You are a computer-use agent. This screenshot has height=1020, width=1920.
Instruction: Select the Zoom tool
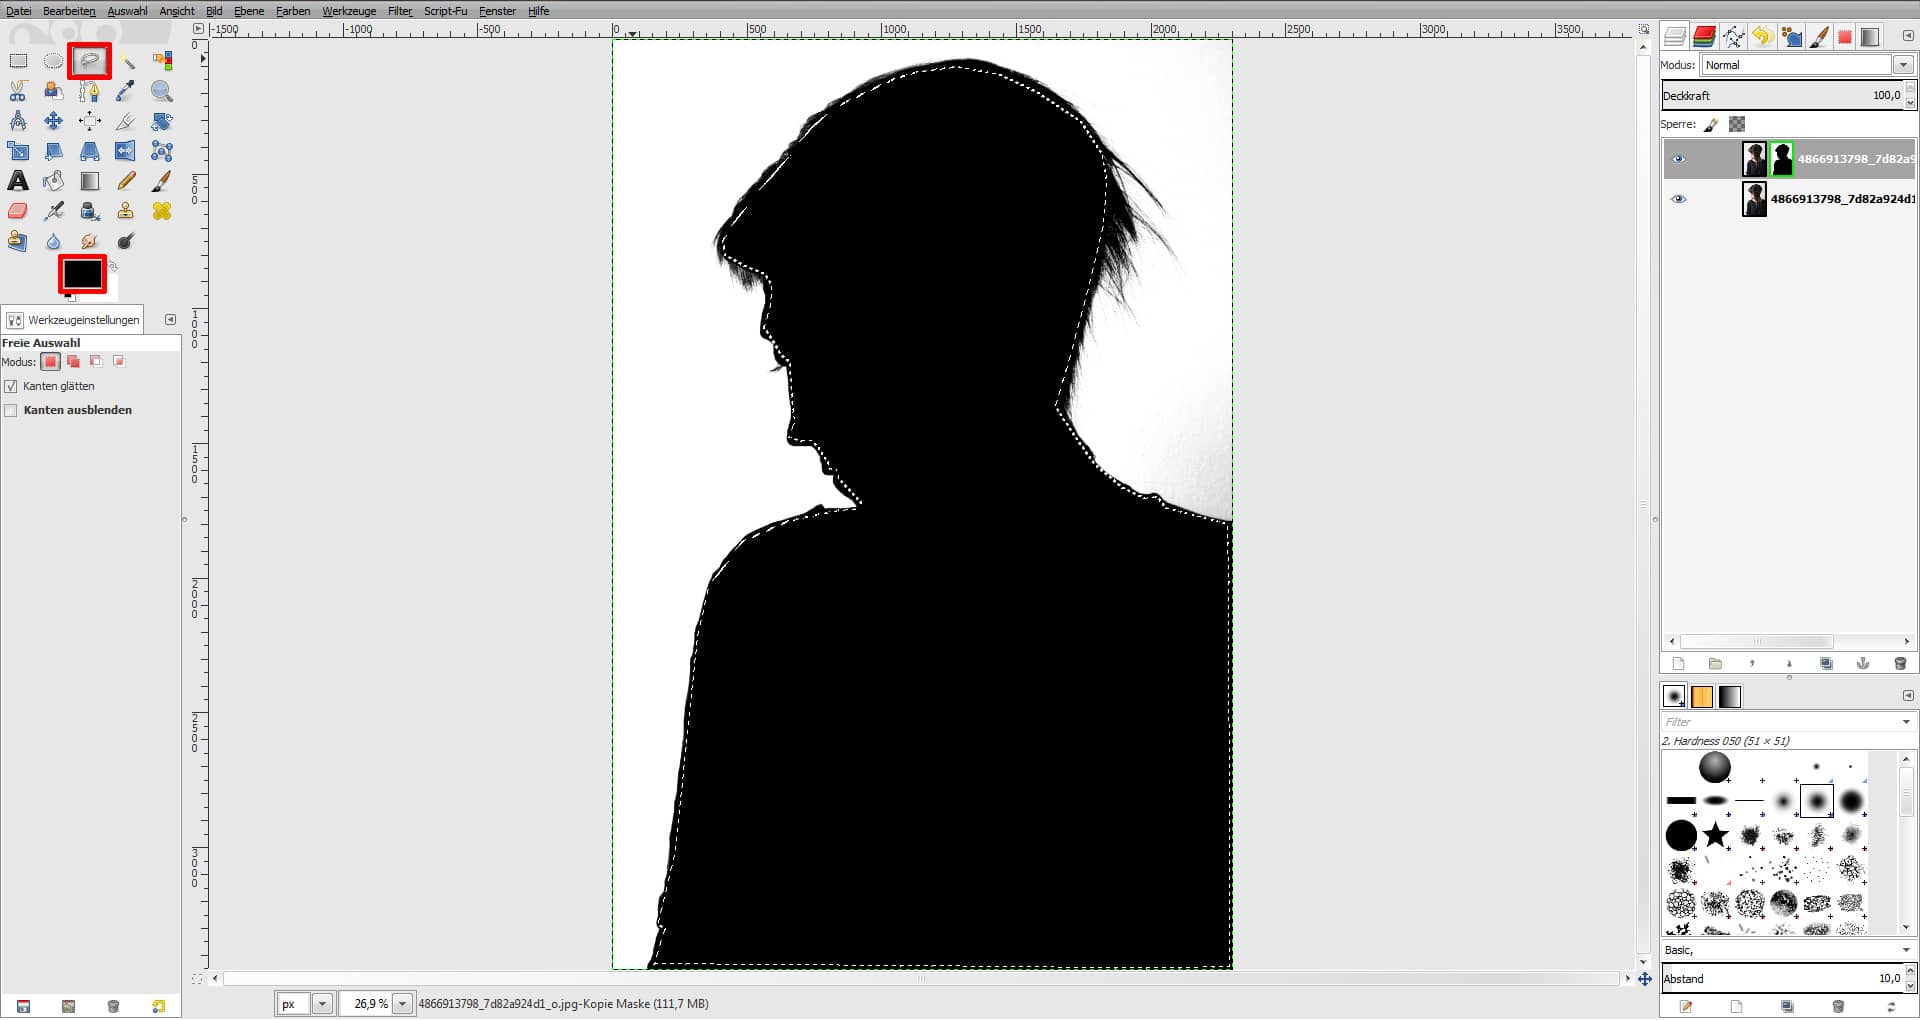point(161,91)
